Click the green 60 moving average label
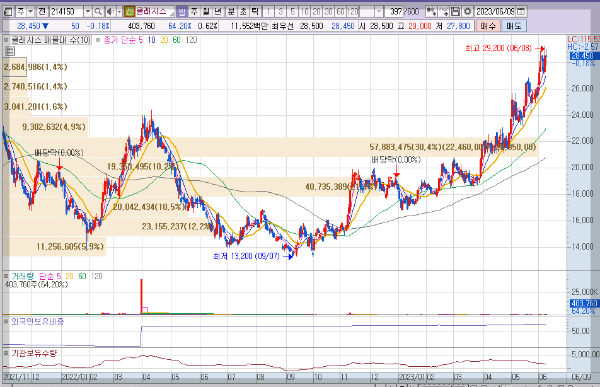This screenshot has width=600, height=387. pyautogui.click(x=176, y=40)
